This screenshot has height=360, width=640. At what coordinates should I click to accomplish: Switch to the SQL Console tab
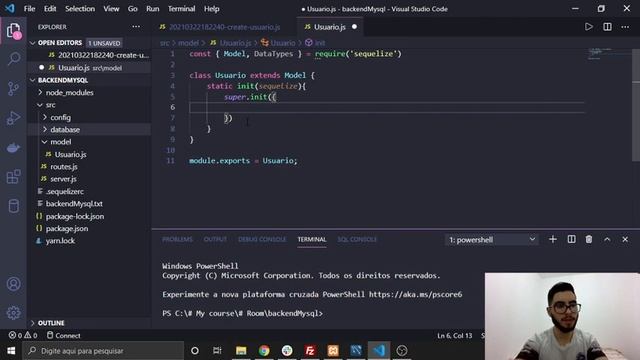pos(357,240)
